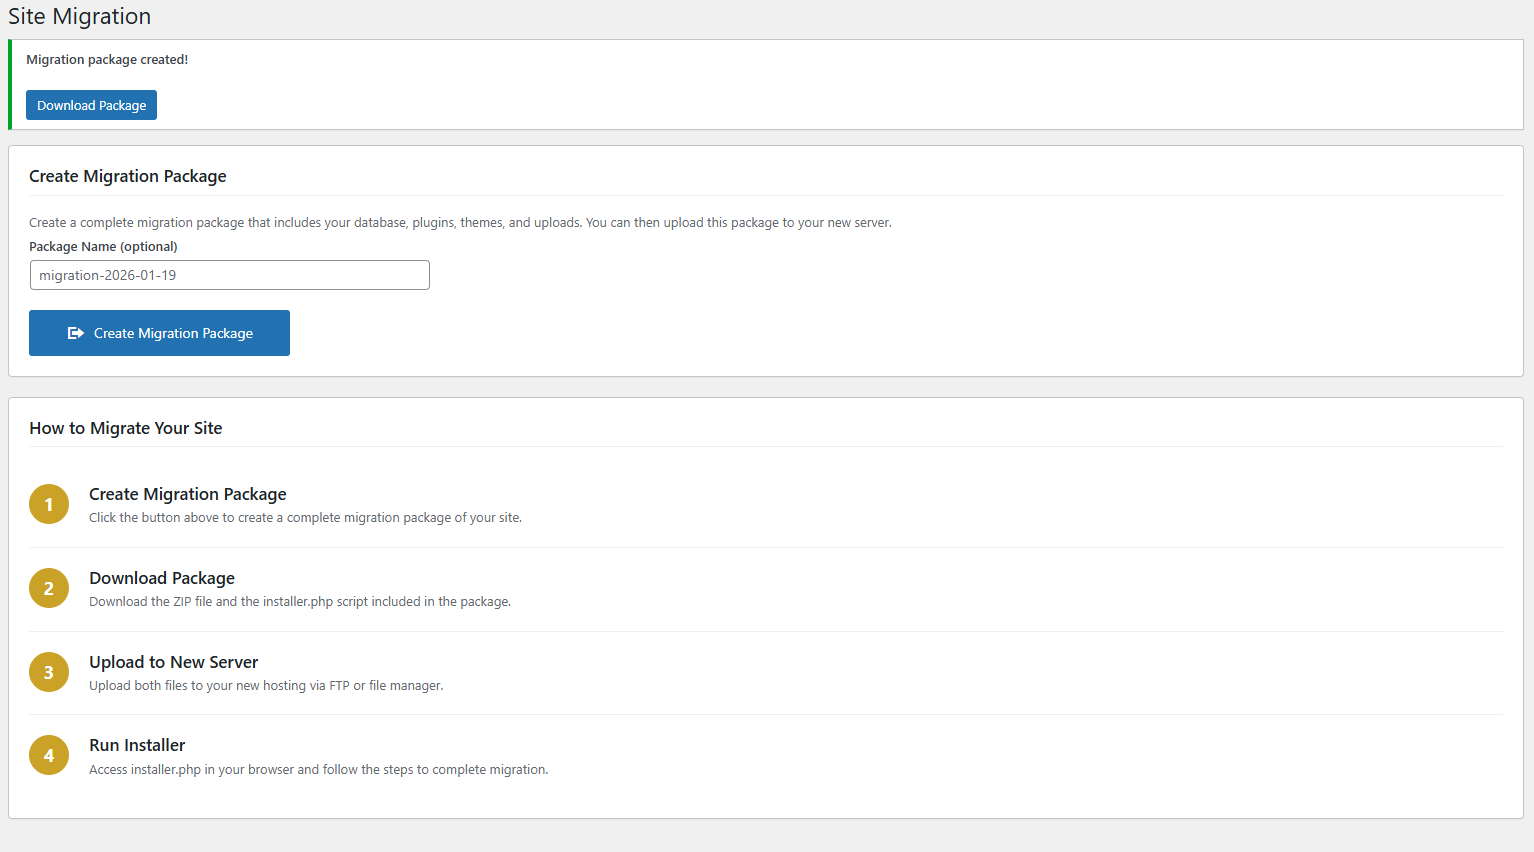1534x852 pixels.
Task: Select the step 1 numbered circle icon
Action: (x=49, y=504)
